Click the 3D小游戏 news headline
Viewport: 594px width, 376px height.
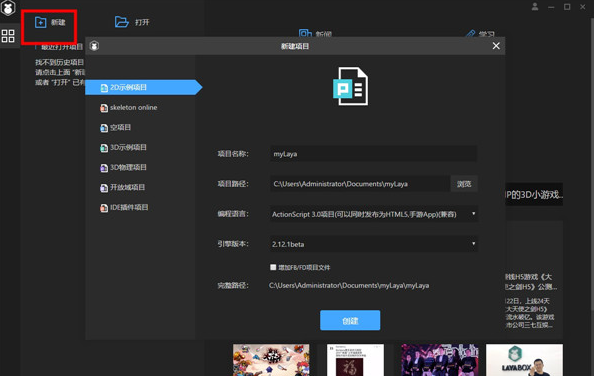[534, 195]
